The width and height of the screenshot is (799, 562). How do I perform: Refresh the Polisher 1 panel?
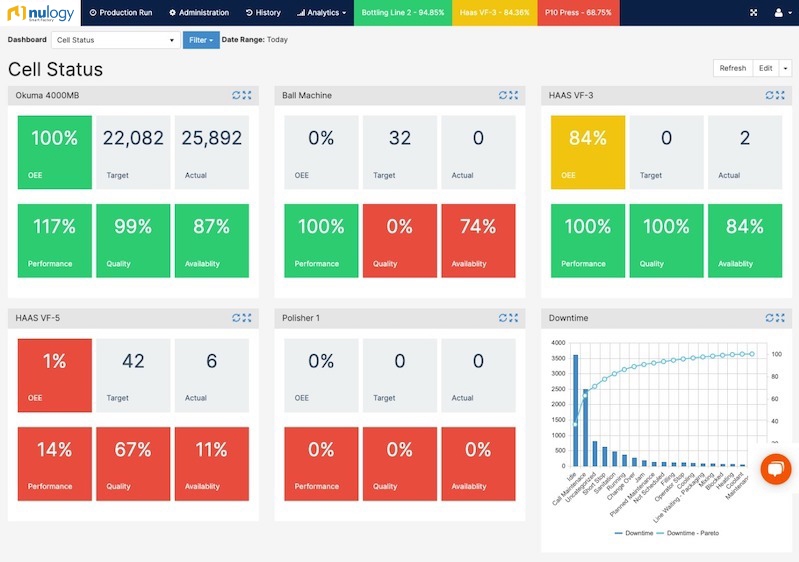coord(502,318)
